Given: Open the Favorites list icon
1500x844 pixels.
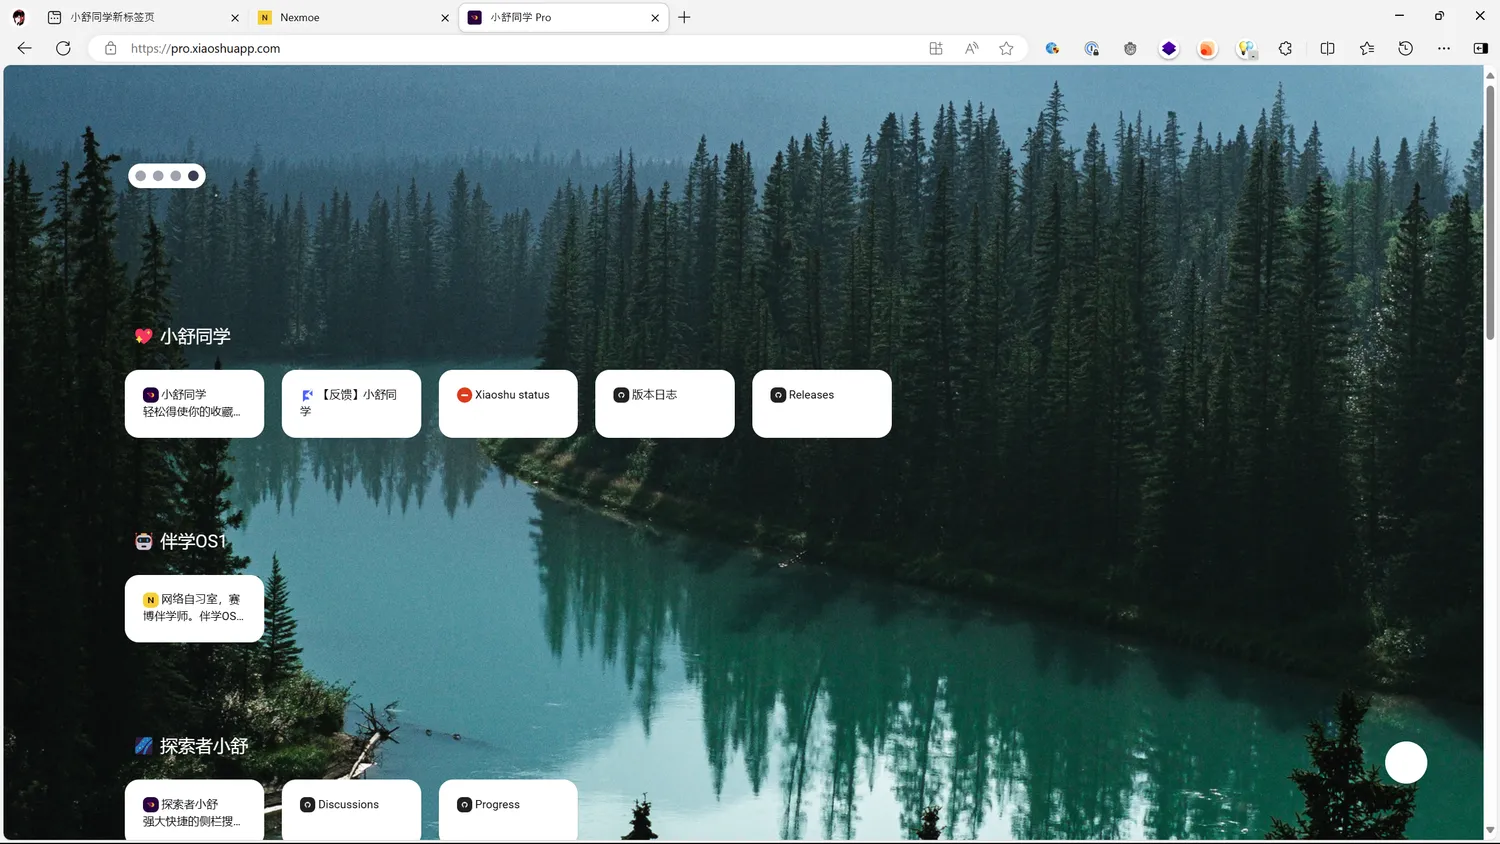Looking at the screenshot, I should point(1366,48).
